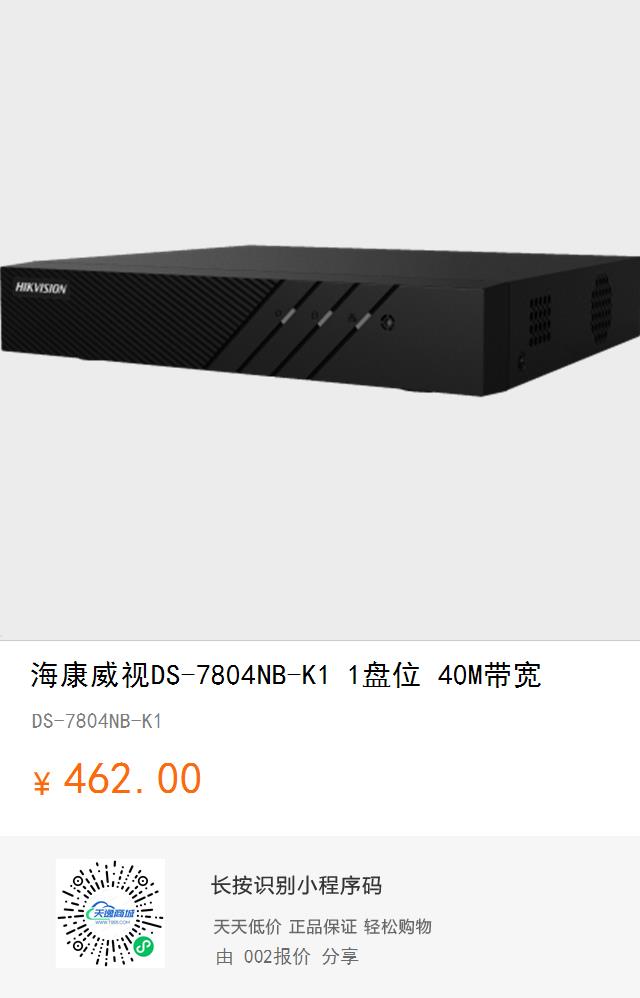The height and width of the screenshot is (998, 640).
Task: Click the Tianyi mall logo inside QR code
Action: pos(110,913)
